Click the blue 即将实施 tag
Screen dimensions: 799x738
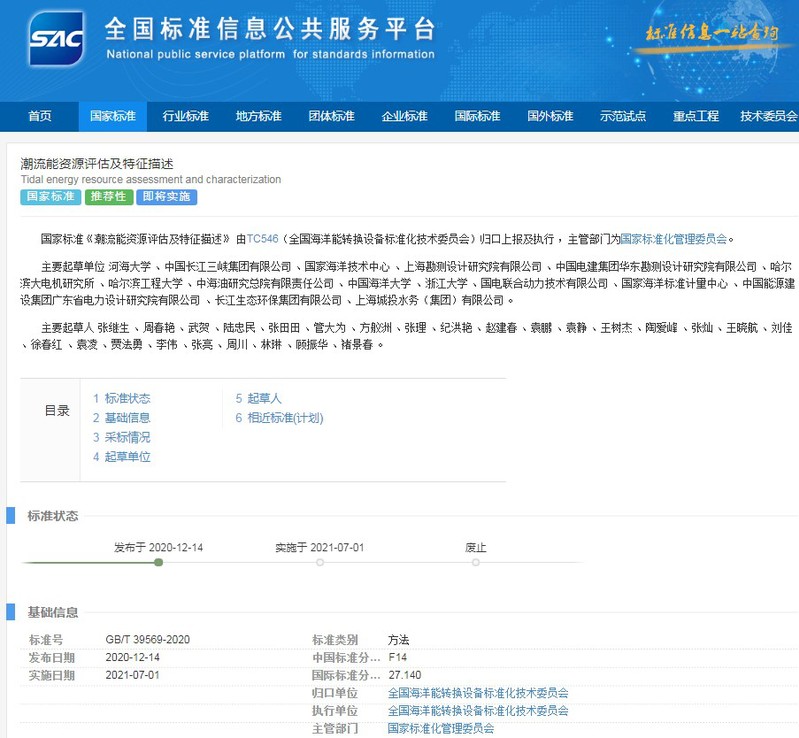(x=166, y=197)
